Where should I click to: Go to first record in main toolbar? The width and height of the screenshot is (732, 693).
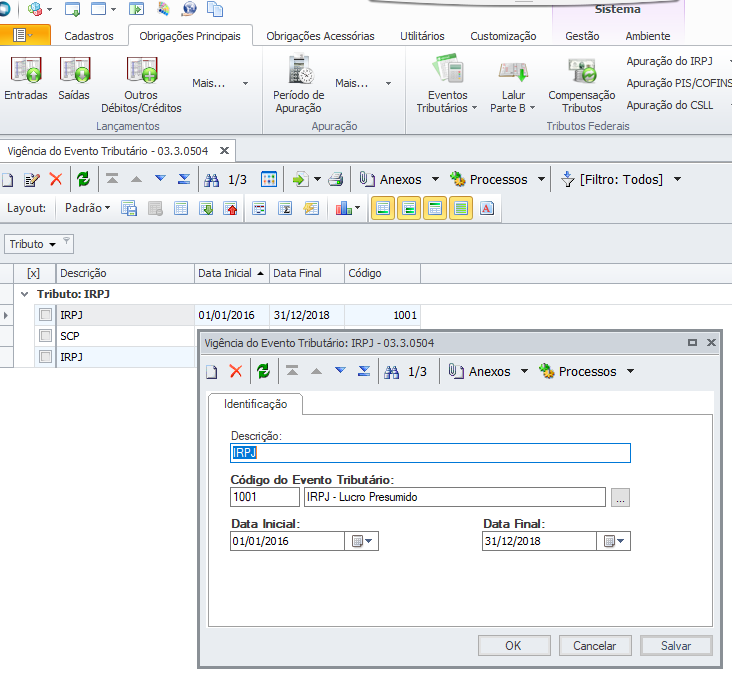click(x=112, y=179)
